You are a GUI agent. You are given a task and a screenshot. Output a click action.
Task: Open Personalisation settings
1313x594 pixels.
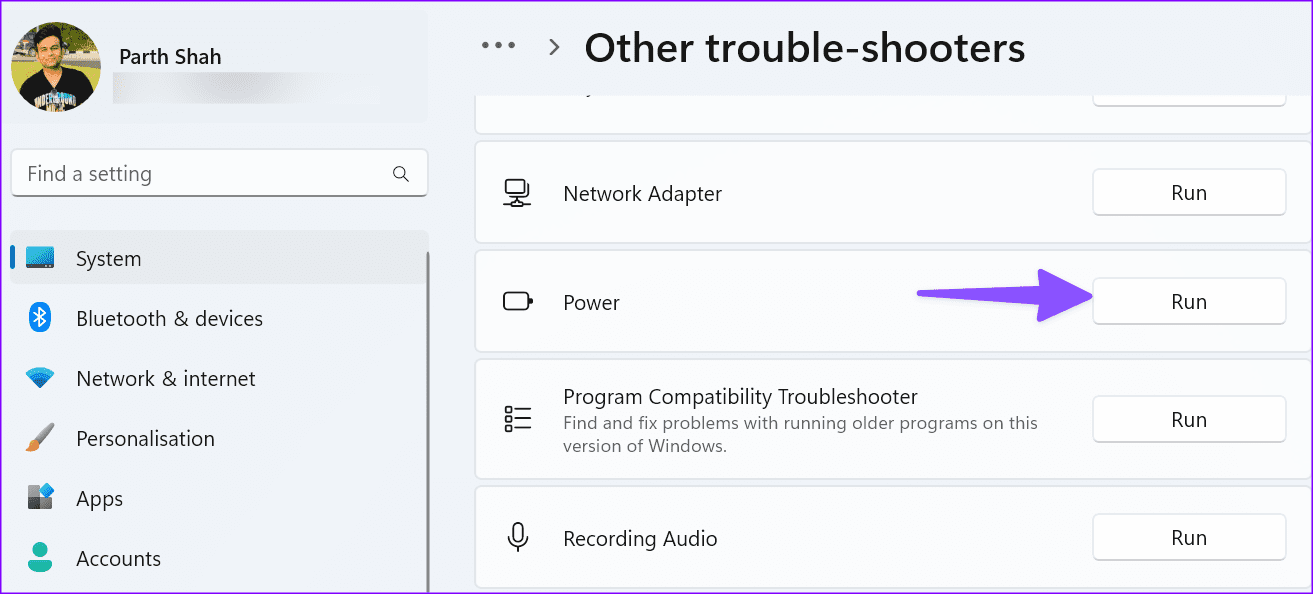(219, 438)
